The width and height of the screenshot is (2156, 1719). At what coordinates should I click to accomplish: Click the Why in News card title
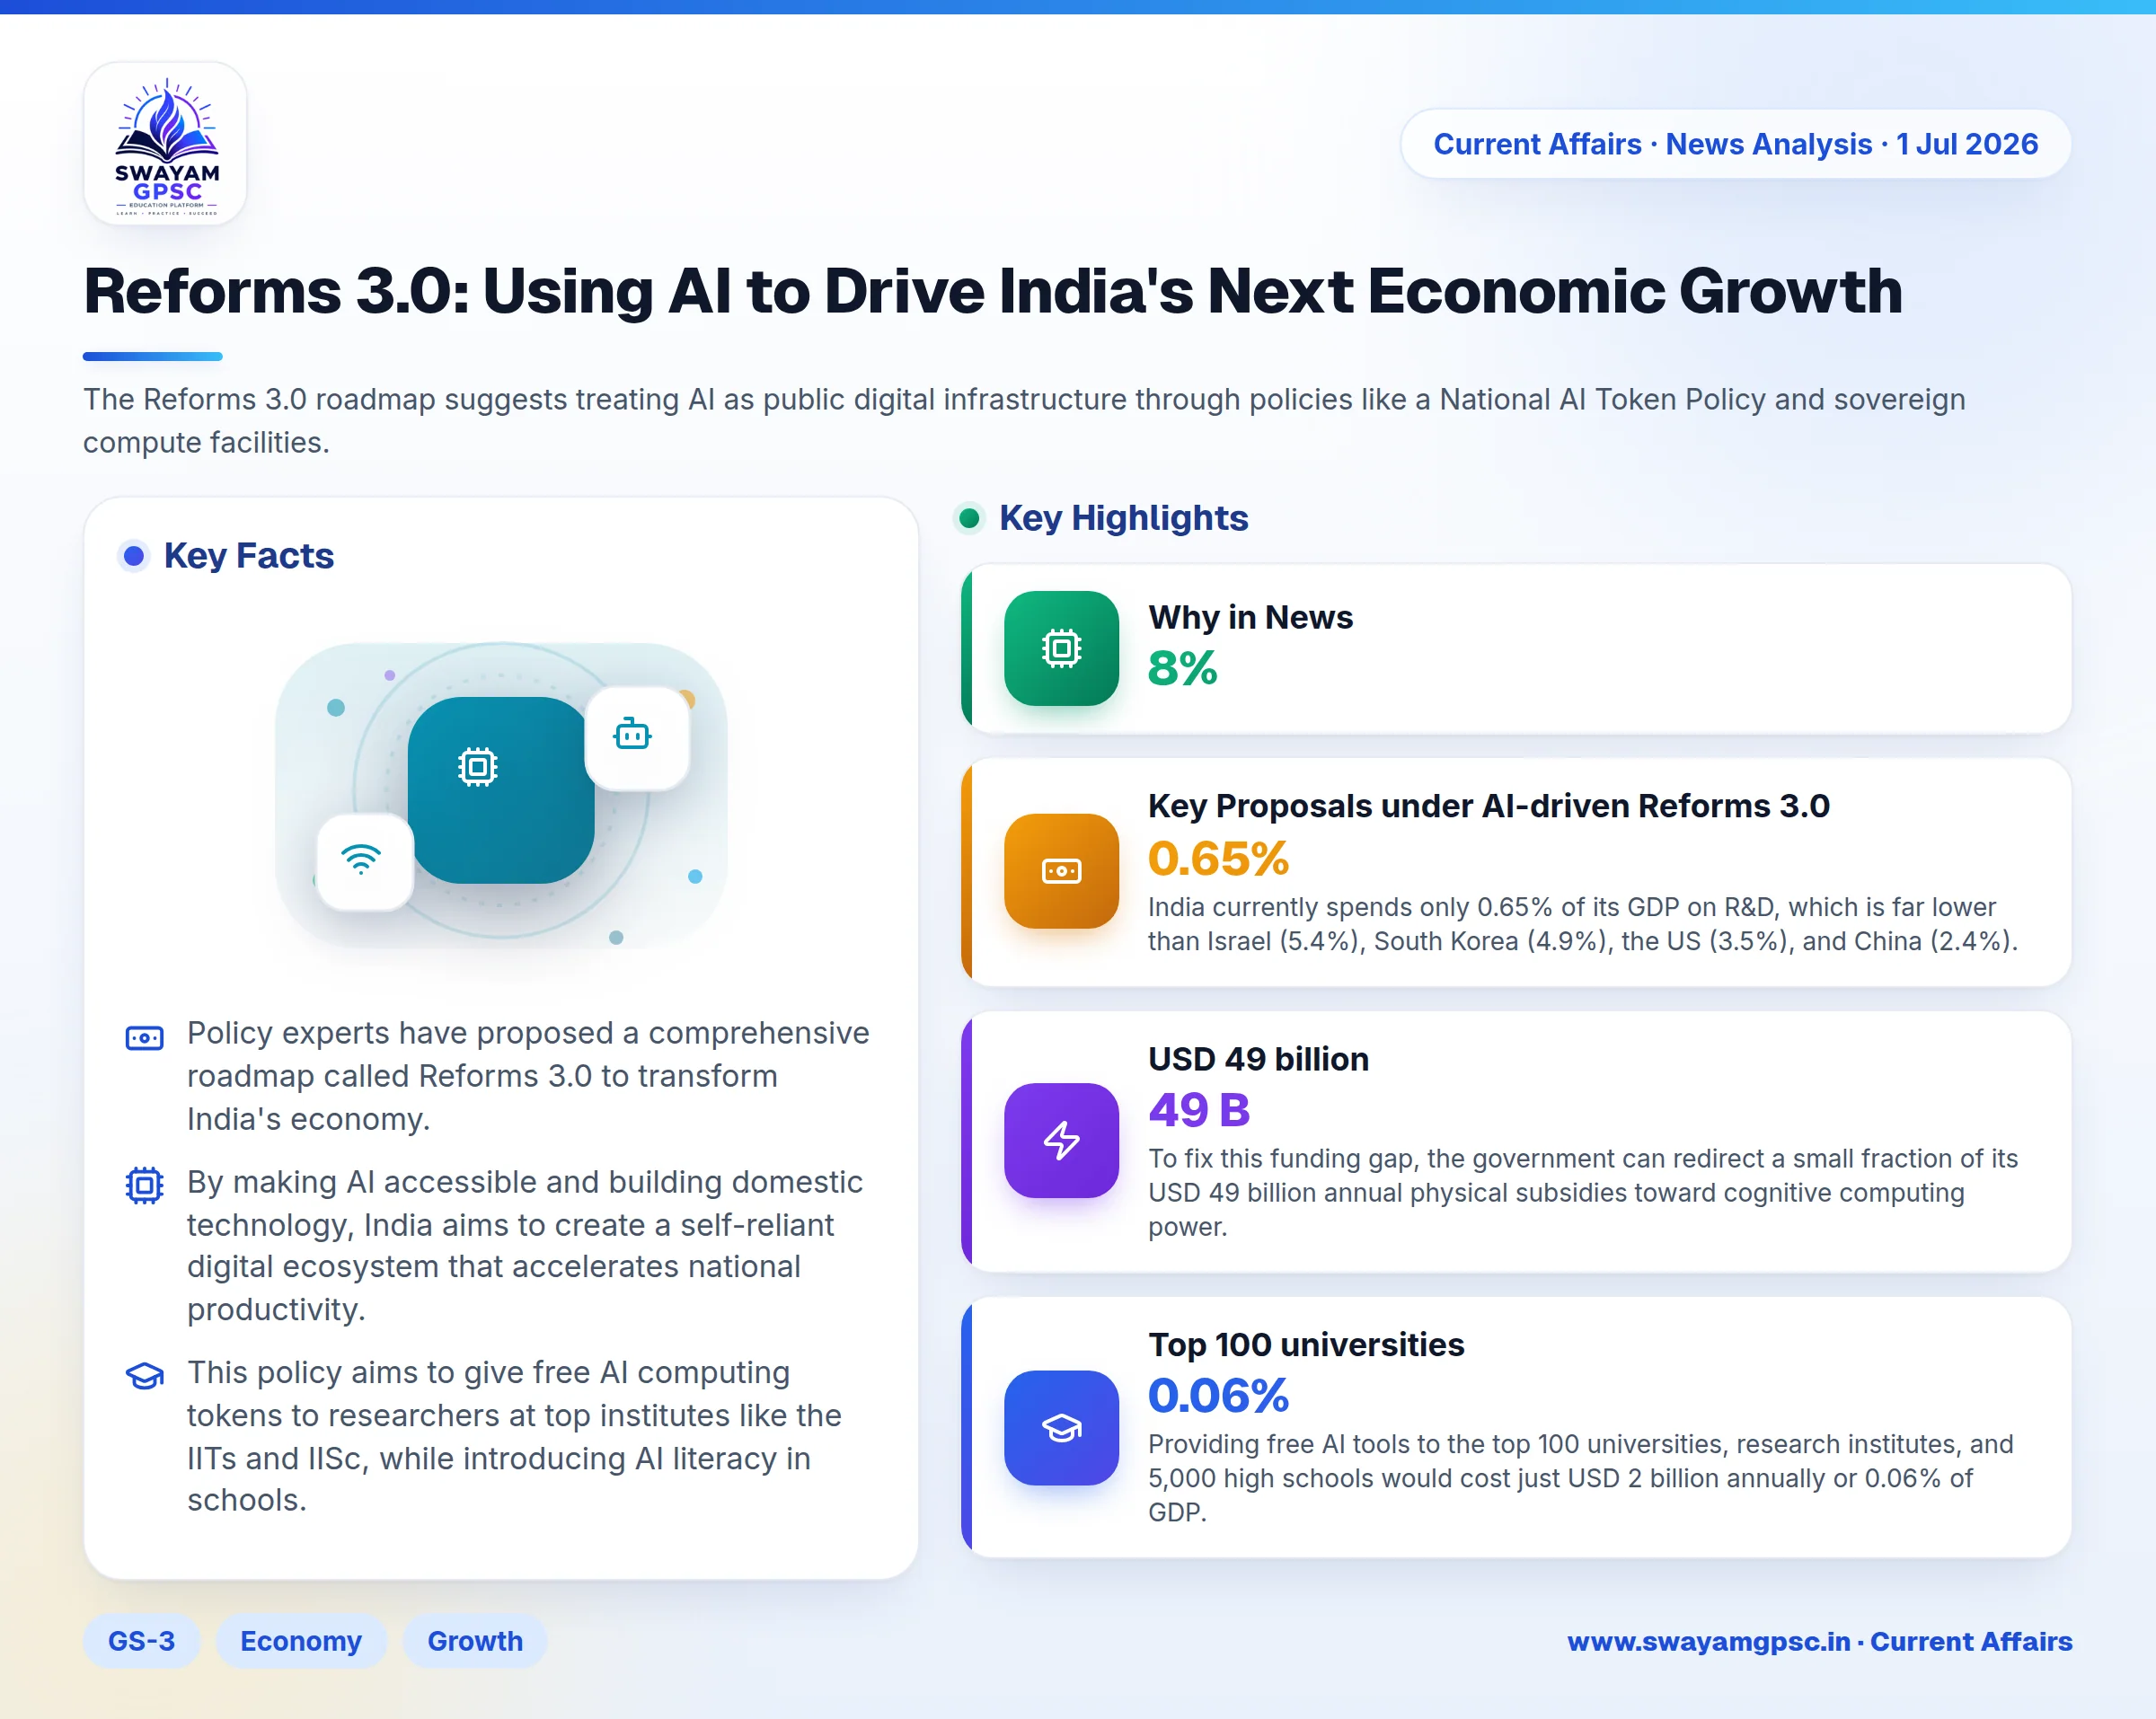pyautogui.click(x=1250, y=617)
